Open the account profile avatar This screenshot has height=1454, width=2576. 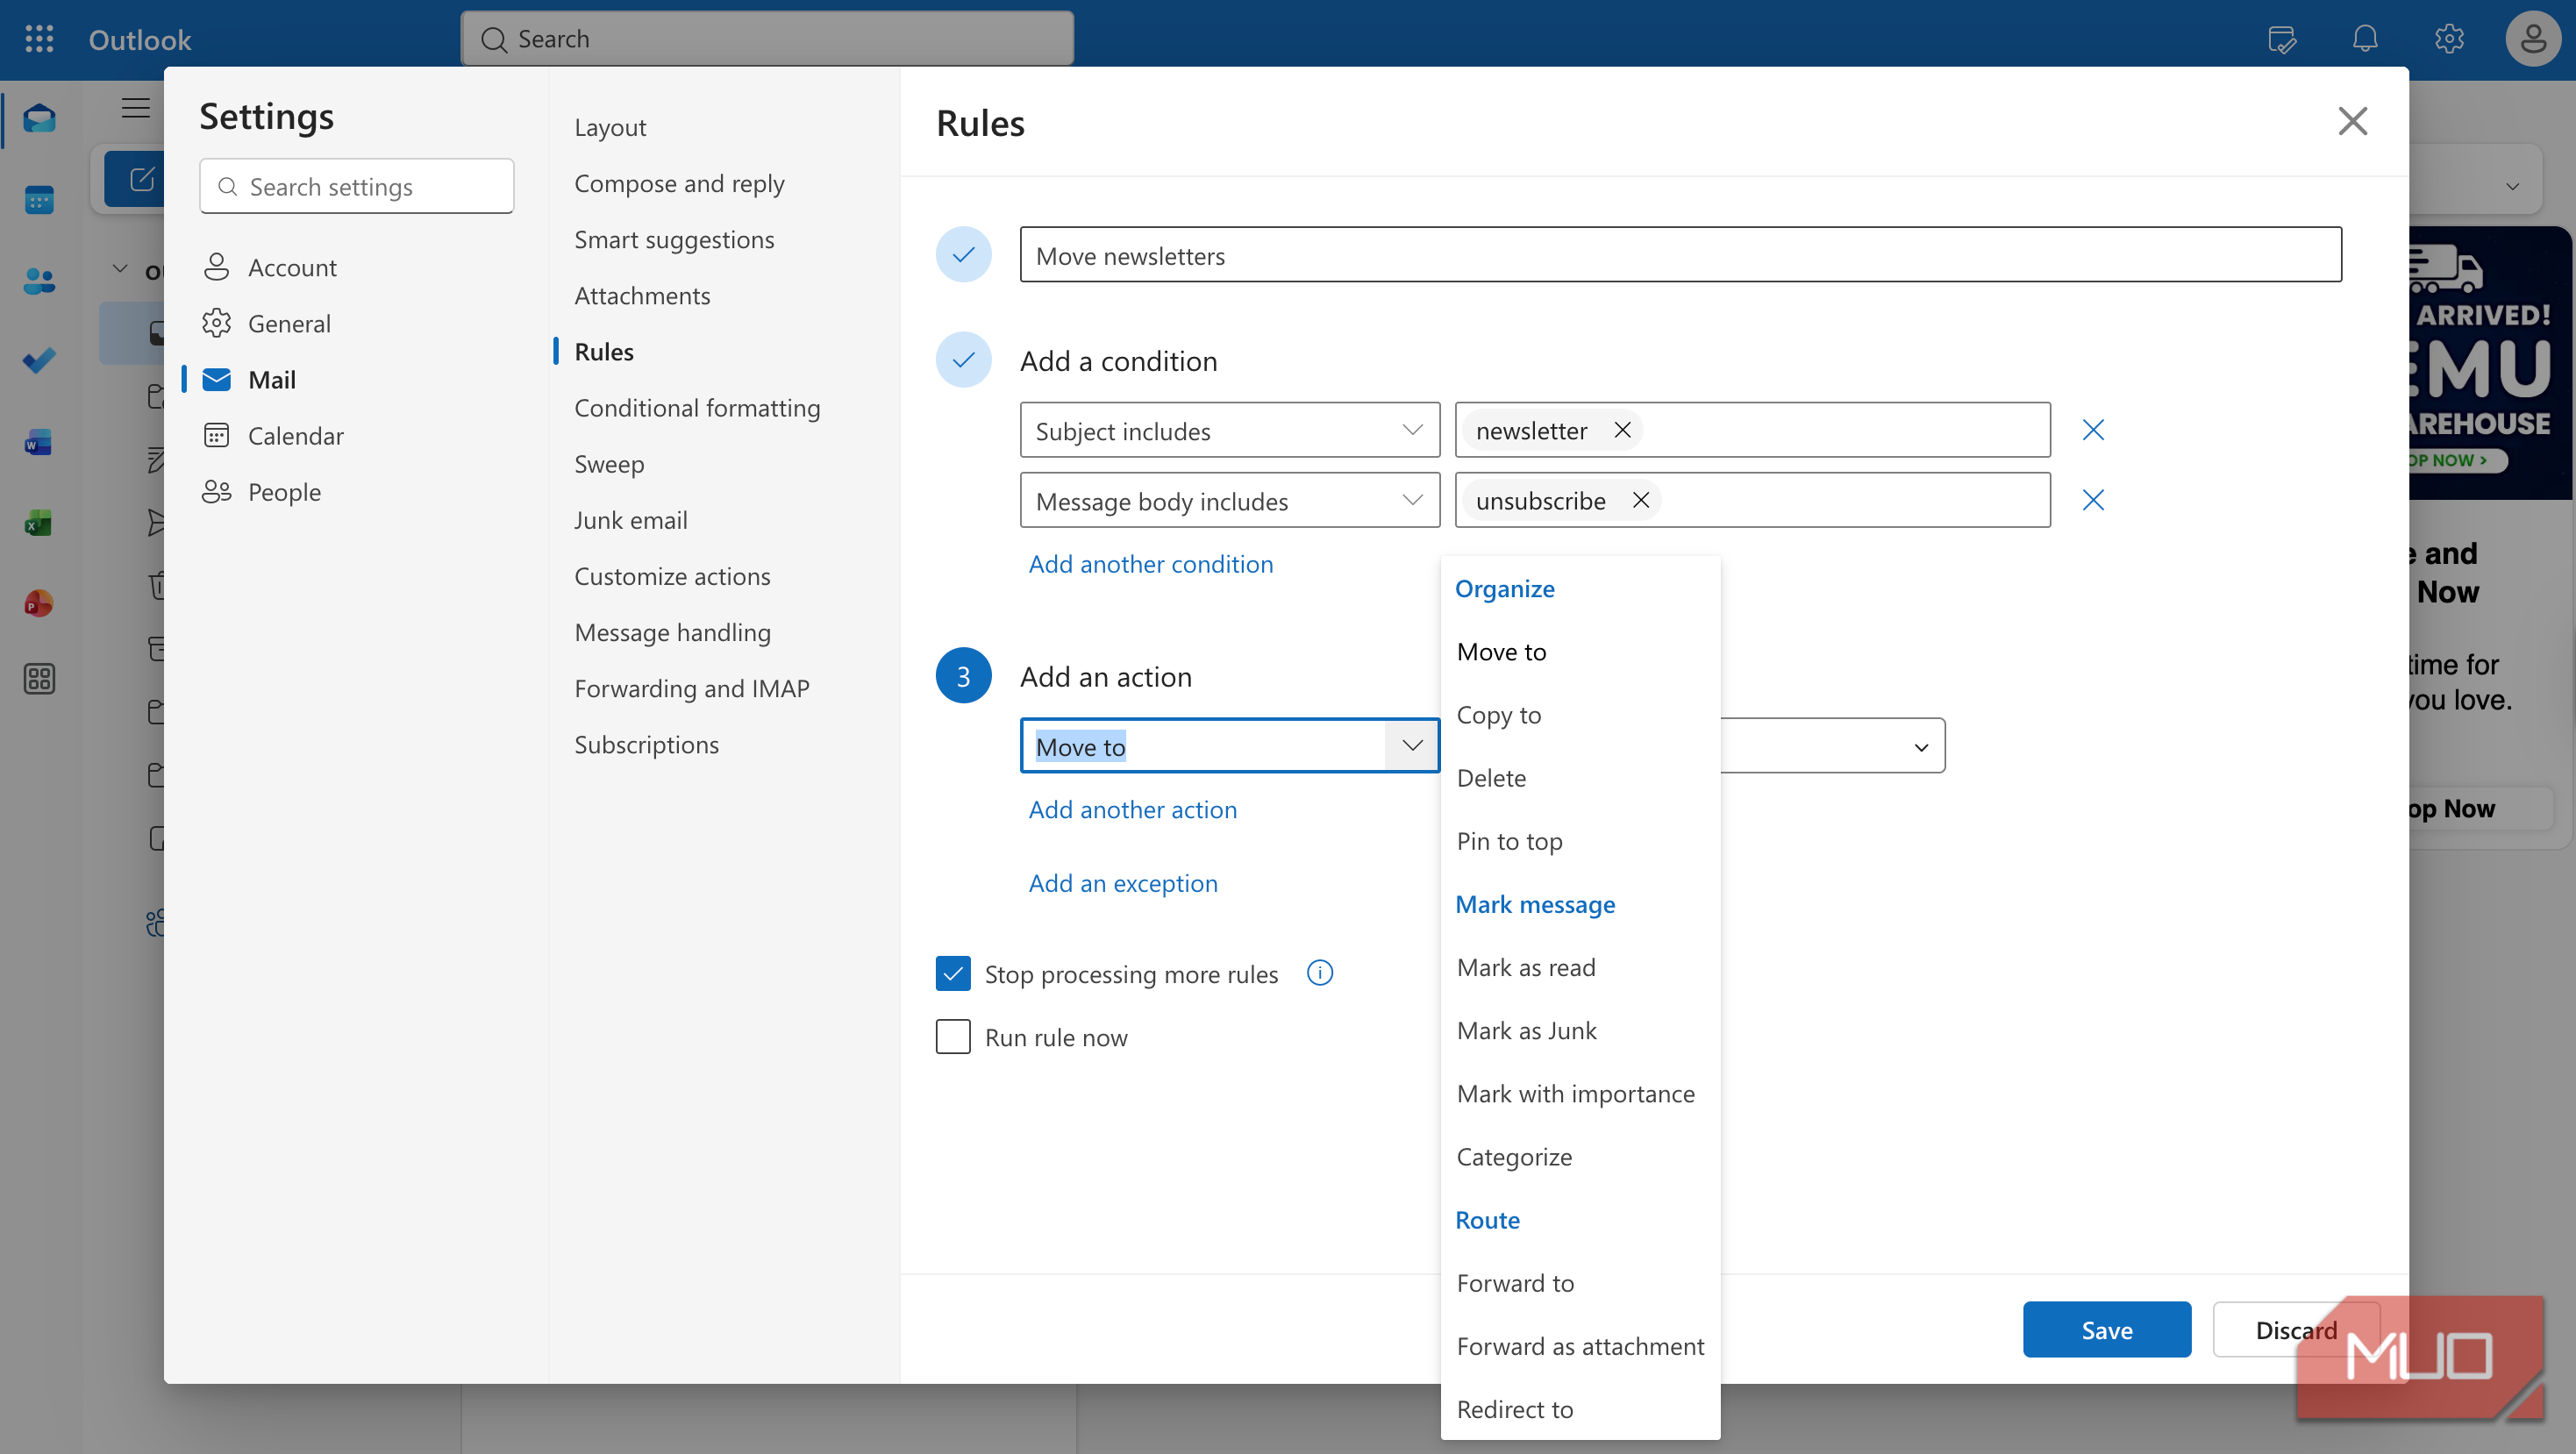(x=2532, y=39)
